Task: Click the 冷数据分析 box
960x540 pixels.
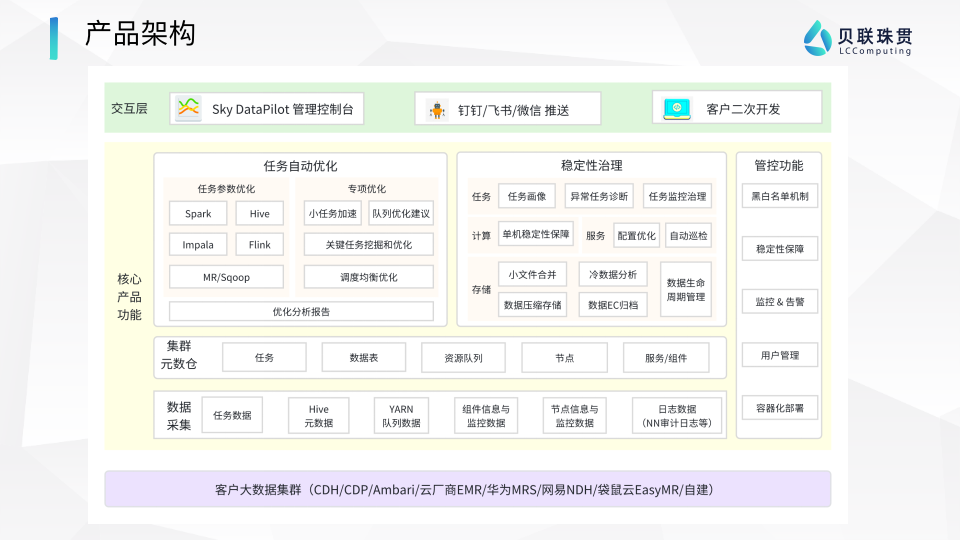Action: click(613, 274)
